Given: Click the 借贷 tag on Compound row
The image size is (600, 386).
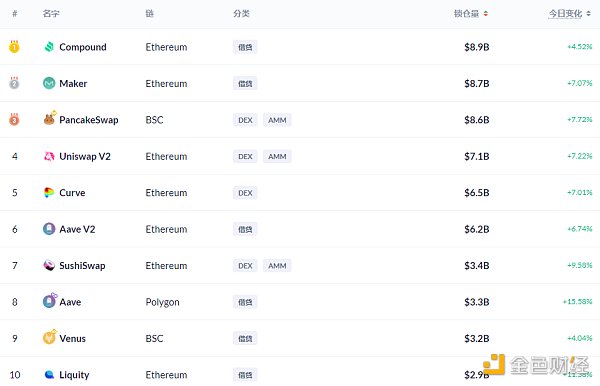Looking at the screenshot, I should tap(245, 47).
